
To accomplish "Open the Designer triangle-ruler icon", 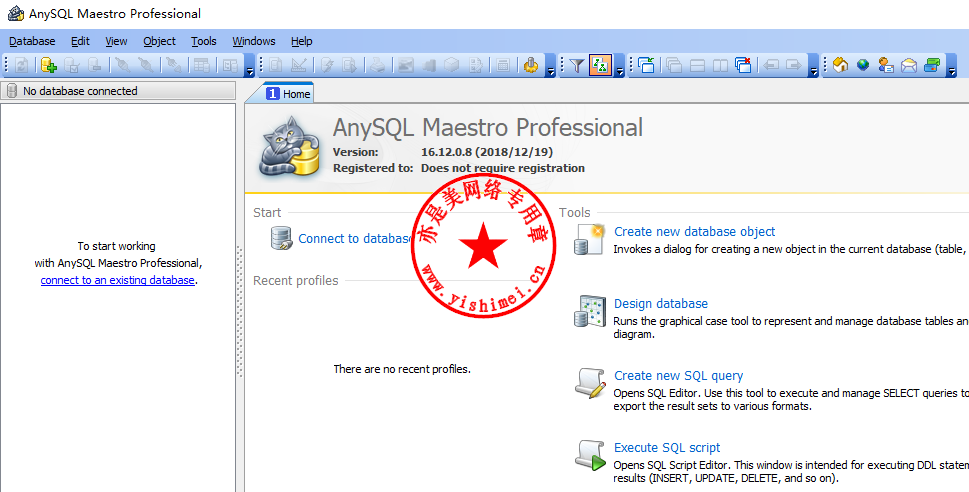I will point(298,65).
